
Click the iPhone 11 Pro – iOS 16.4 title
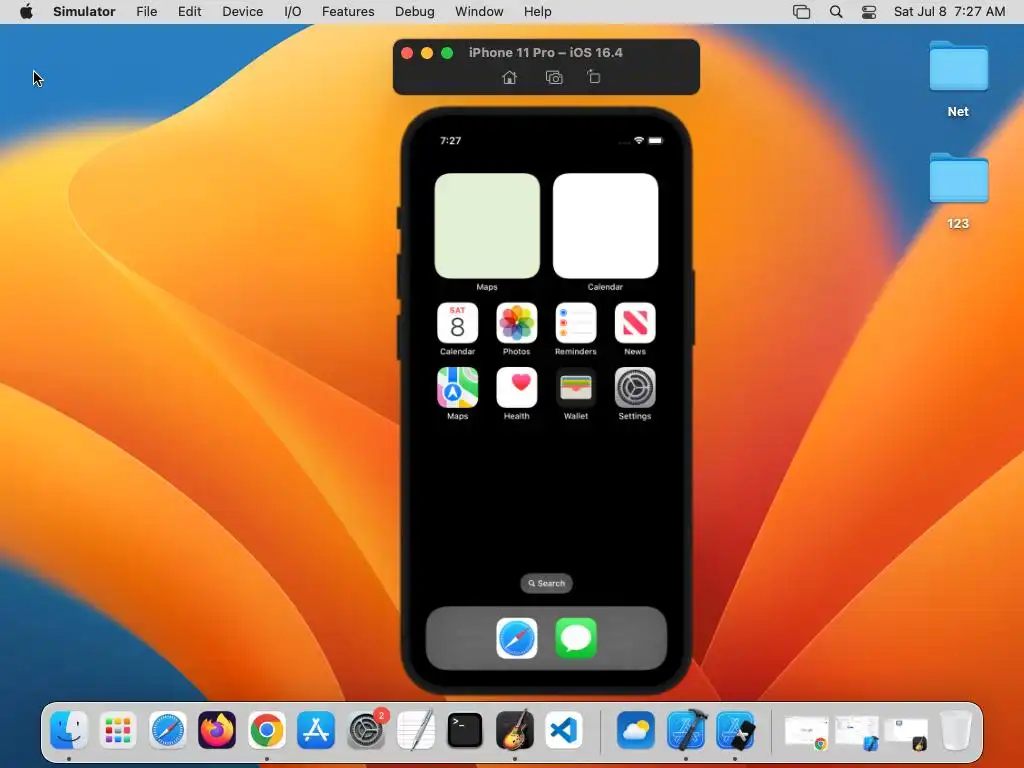pos(545,53)
